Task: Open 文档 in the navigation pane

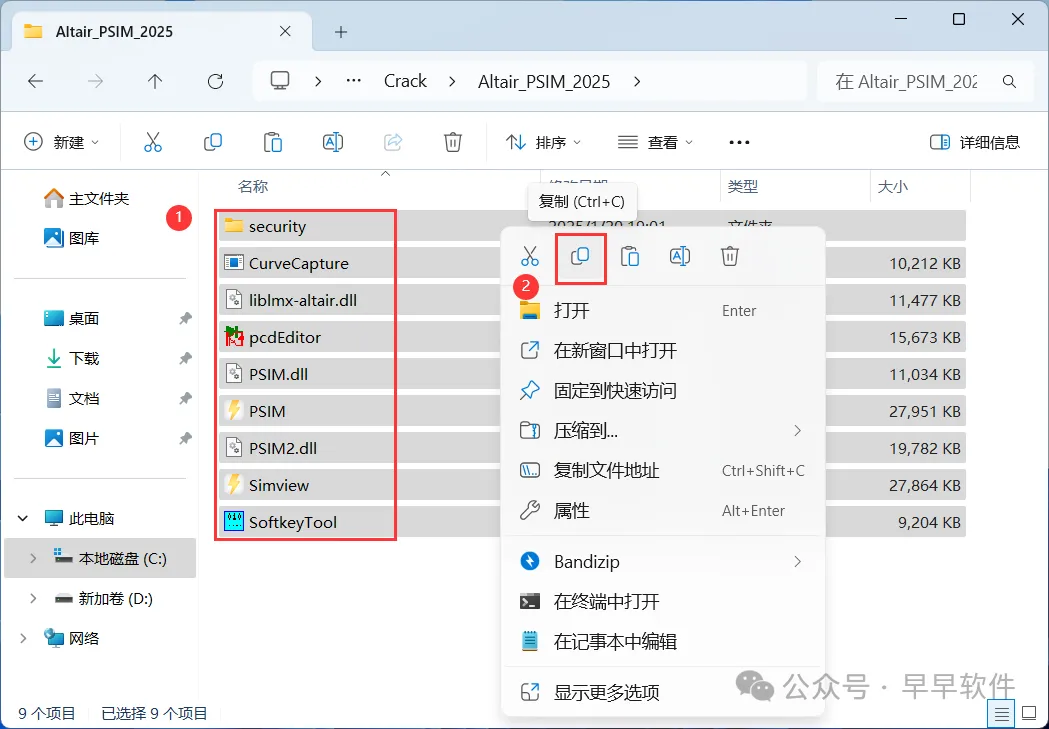Action: tap(72, 399)
